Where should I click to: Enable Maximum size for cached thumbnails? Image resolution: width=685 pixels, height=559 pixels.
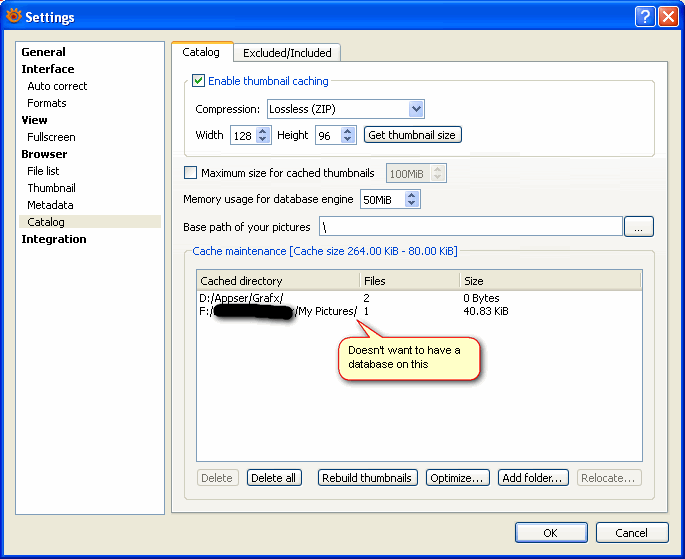(191, 173)
